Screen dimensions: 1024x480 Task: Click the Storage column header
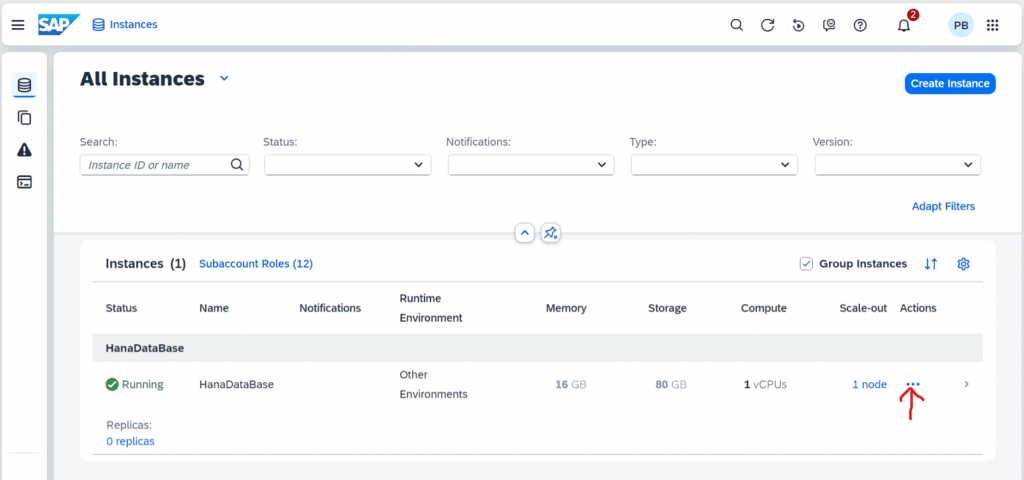coord(667,308)
